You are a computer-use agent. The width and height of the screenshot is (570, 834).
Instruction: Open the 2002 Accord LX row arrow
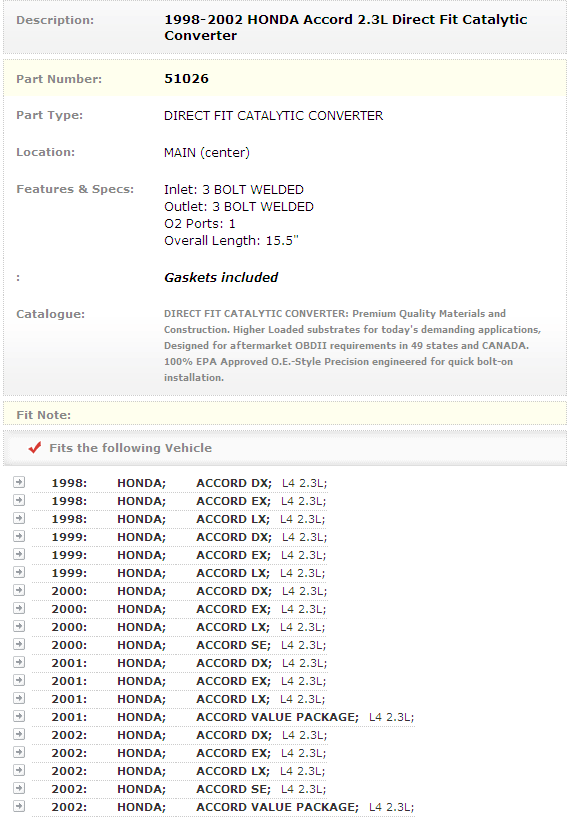pyautogui.click(x=19, y=771)
